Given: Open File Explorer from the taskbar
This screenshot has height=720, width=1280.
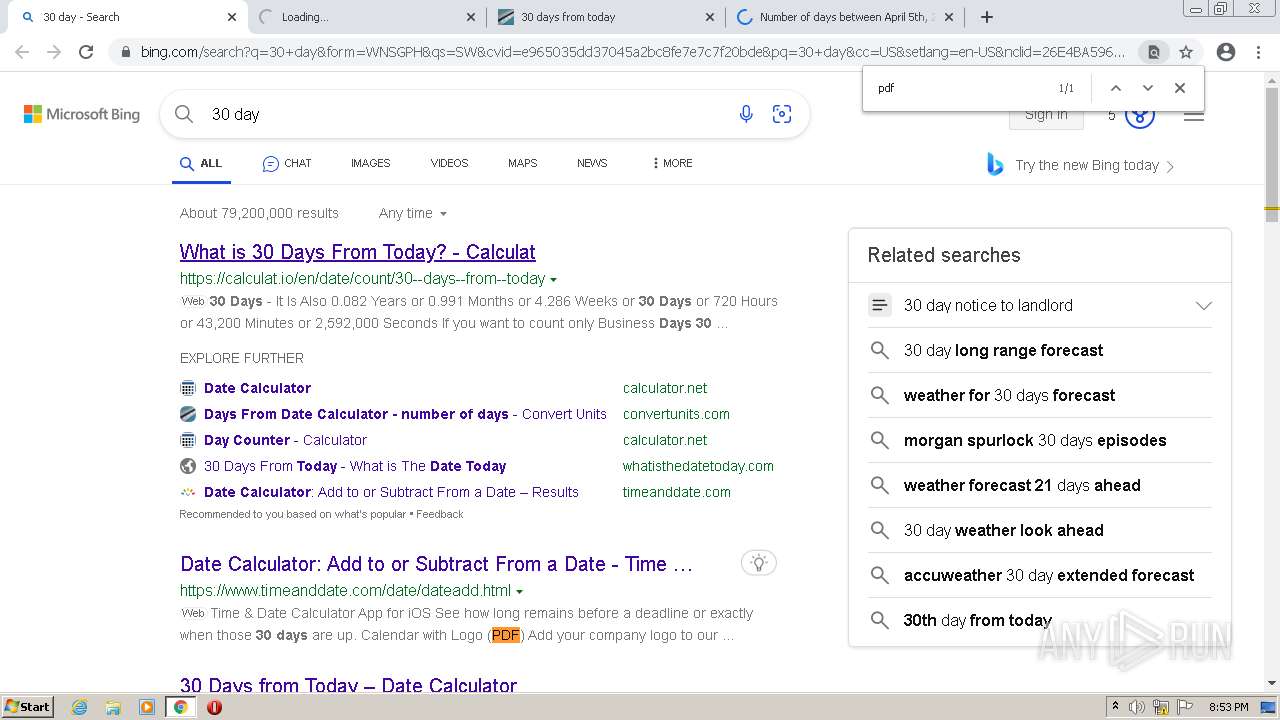Looking at the screenshot, I should [x=113, y=707].
